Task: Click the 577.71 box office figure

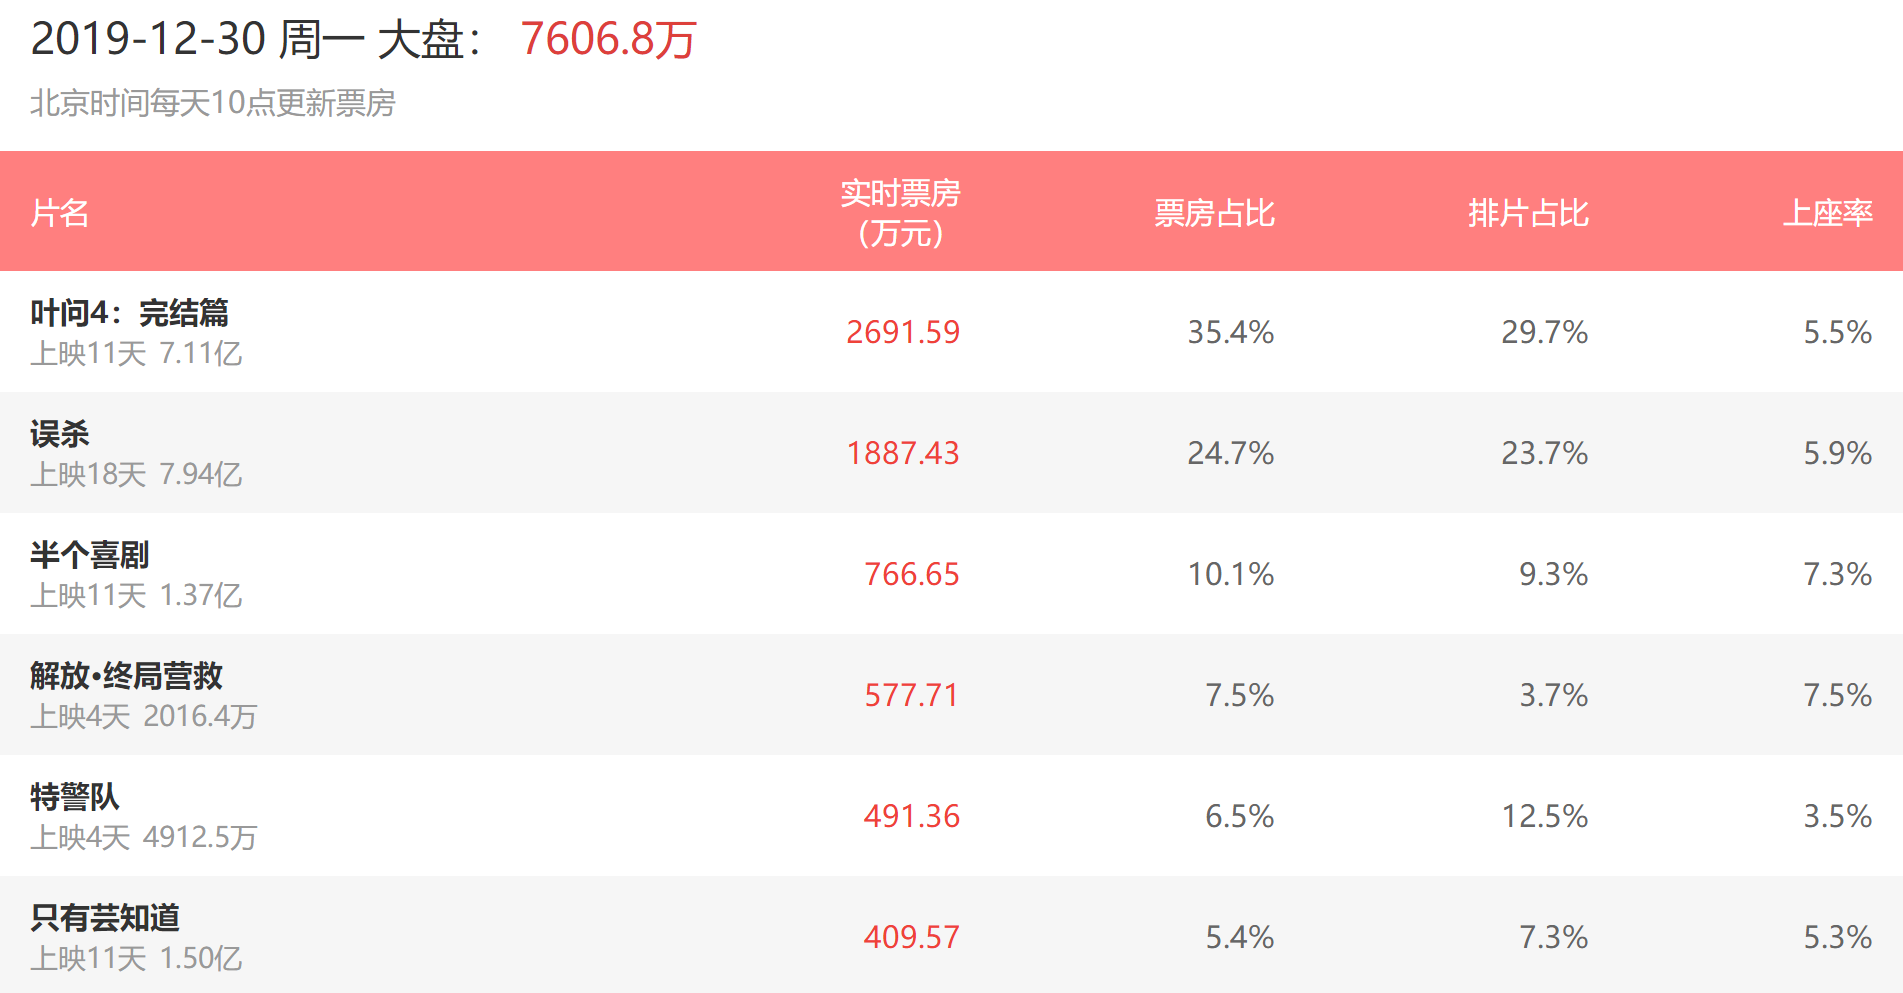Action: (911, 695)
